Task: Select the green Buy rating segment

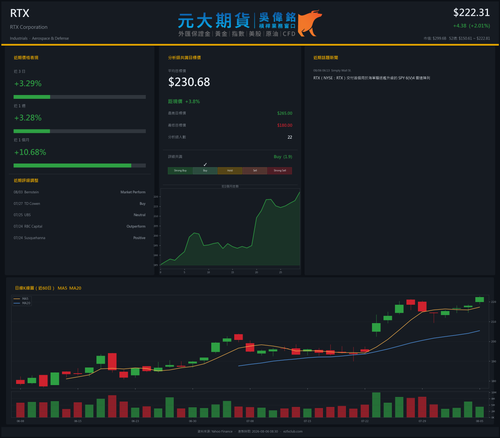Action: click(x=205, y=171)
